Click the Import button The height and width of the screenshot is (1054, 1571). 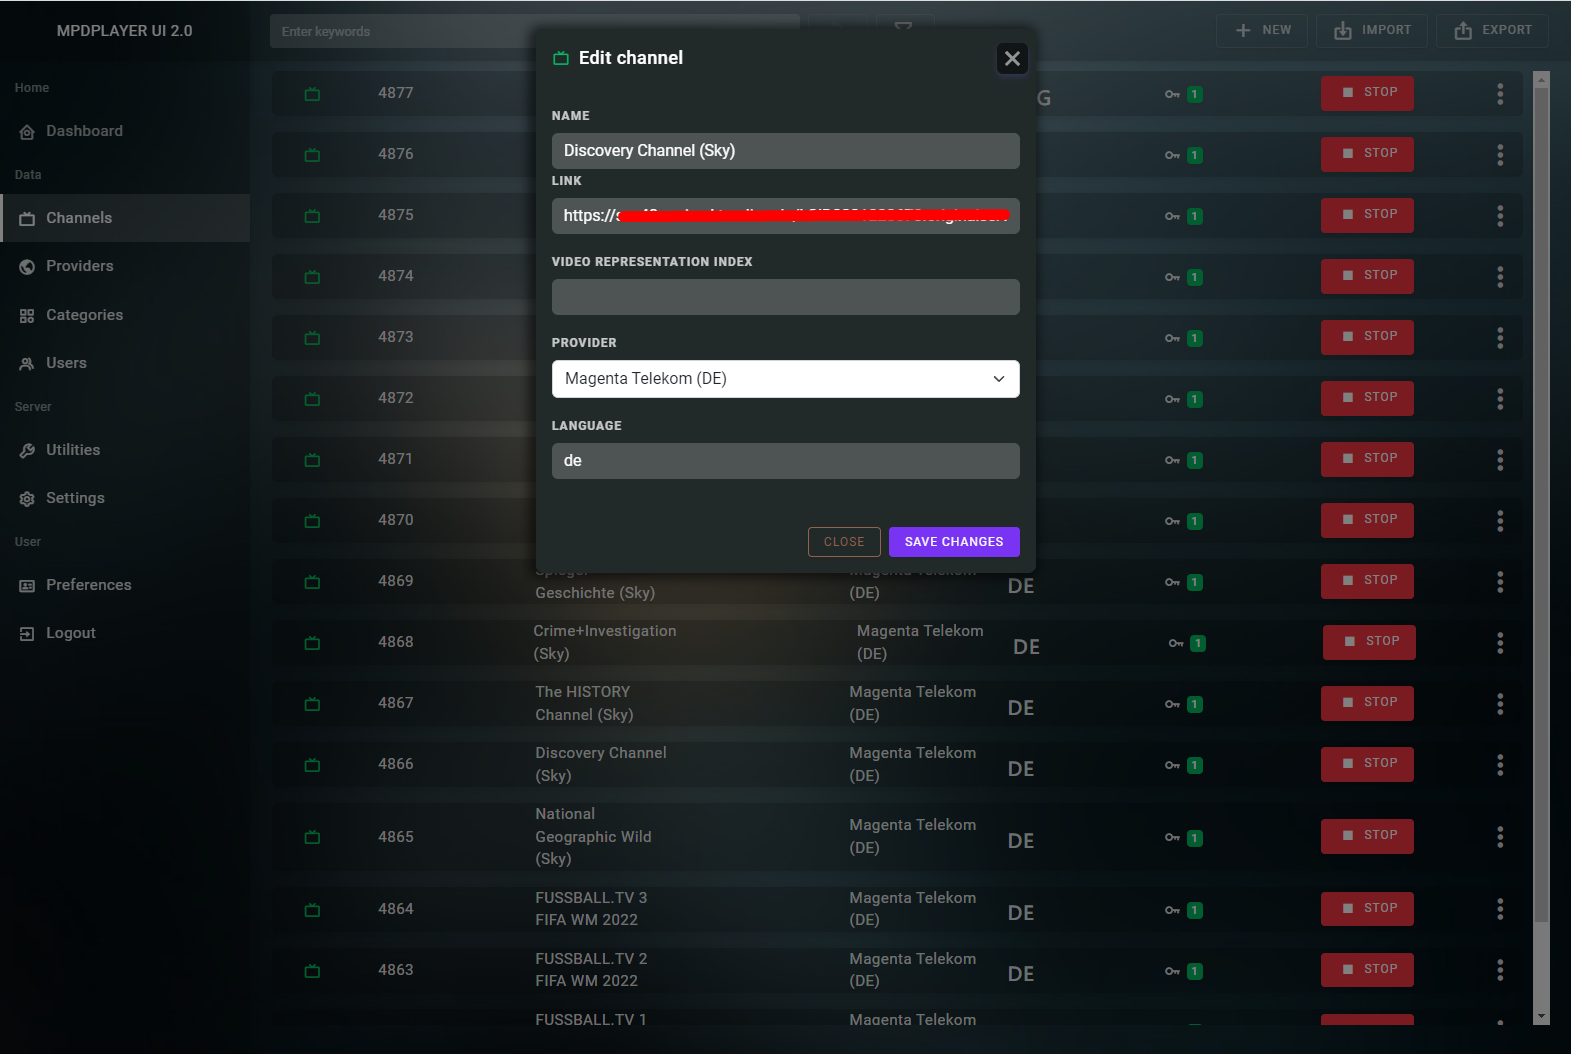[1372, 30]
